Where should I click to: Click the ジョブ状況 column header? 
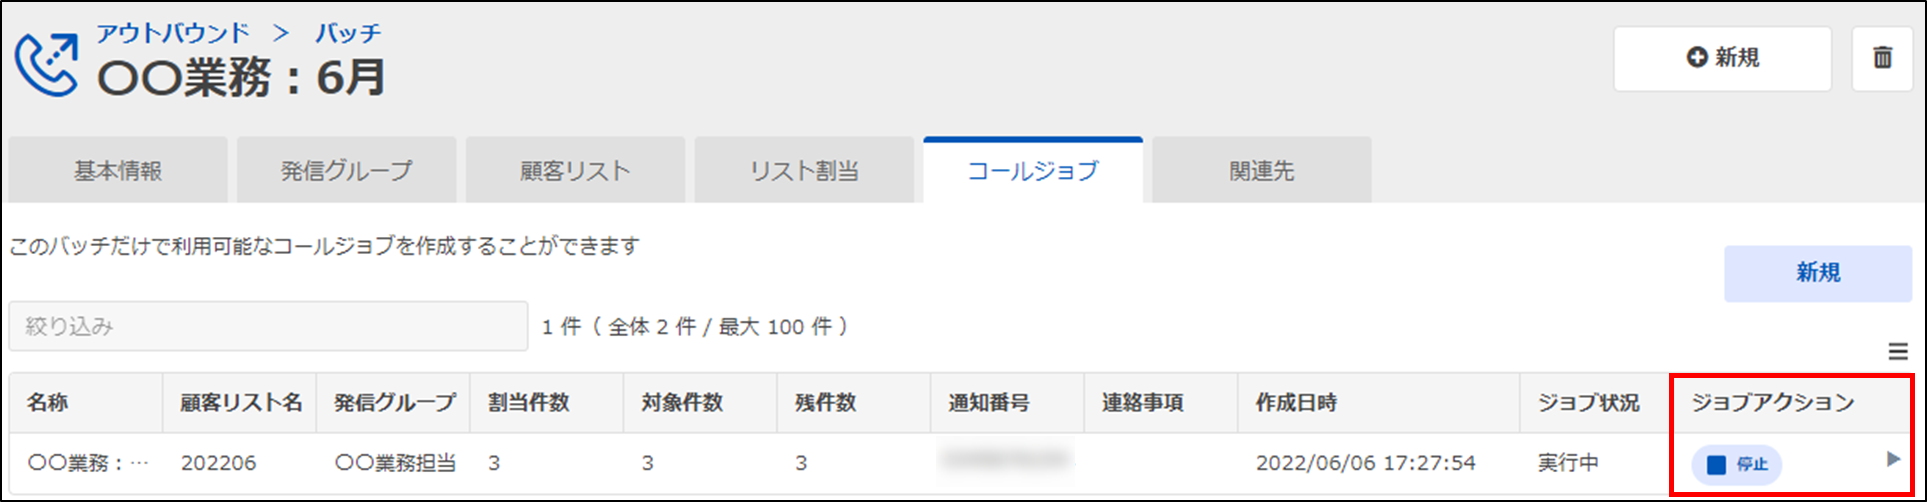tap(1588, 403)
